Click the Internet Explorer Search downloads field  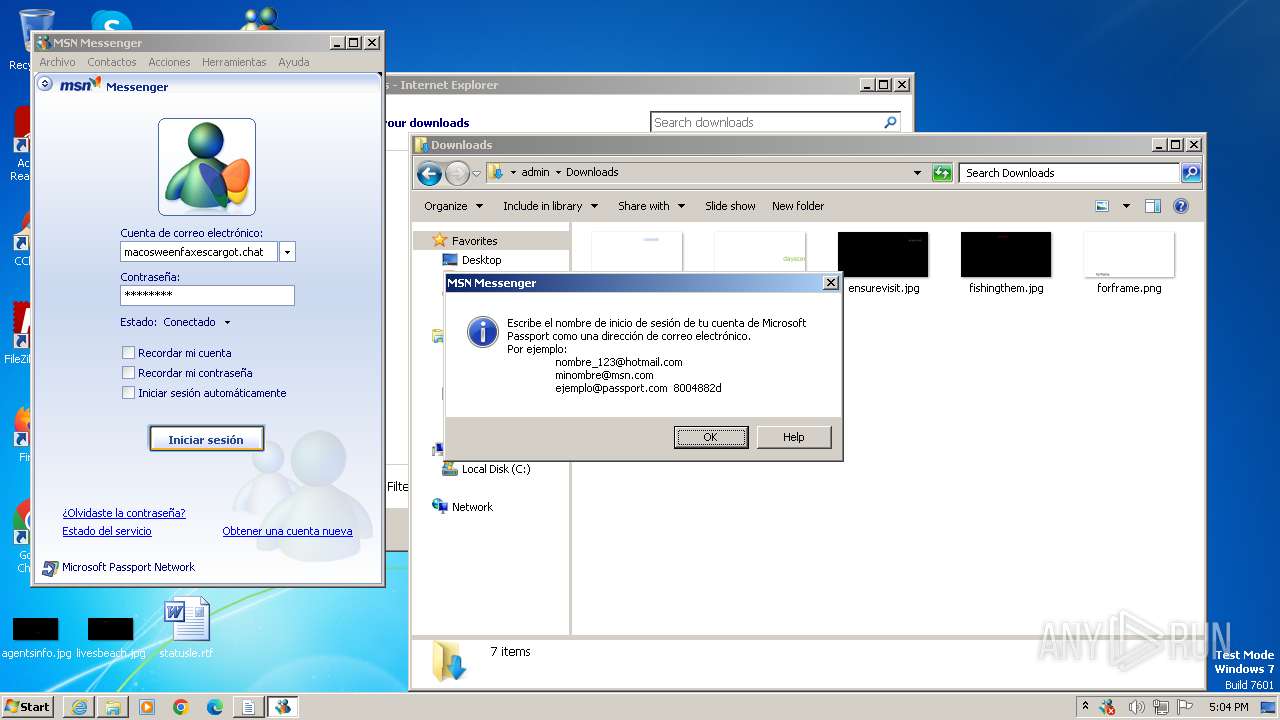[766, 122]
